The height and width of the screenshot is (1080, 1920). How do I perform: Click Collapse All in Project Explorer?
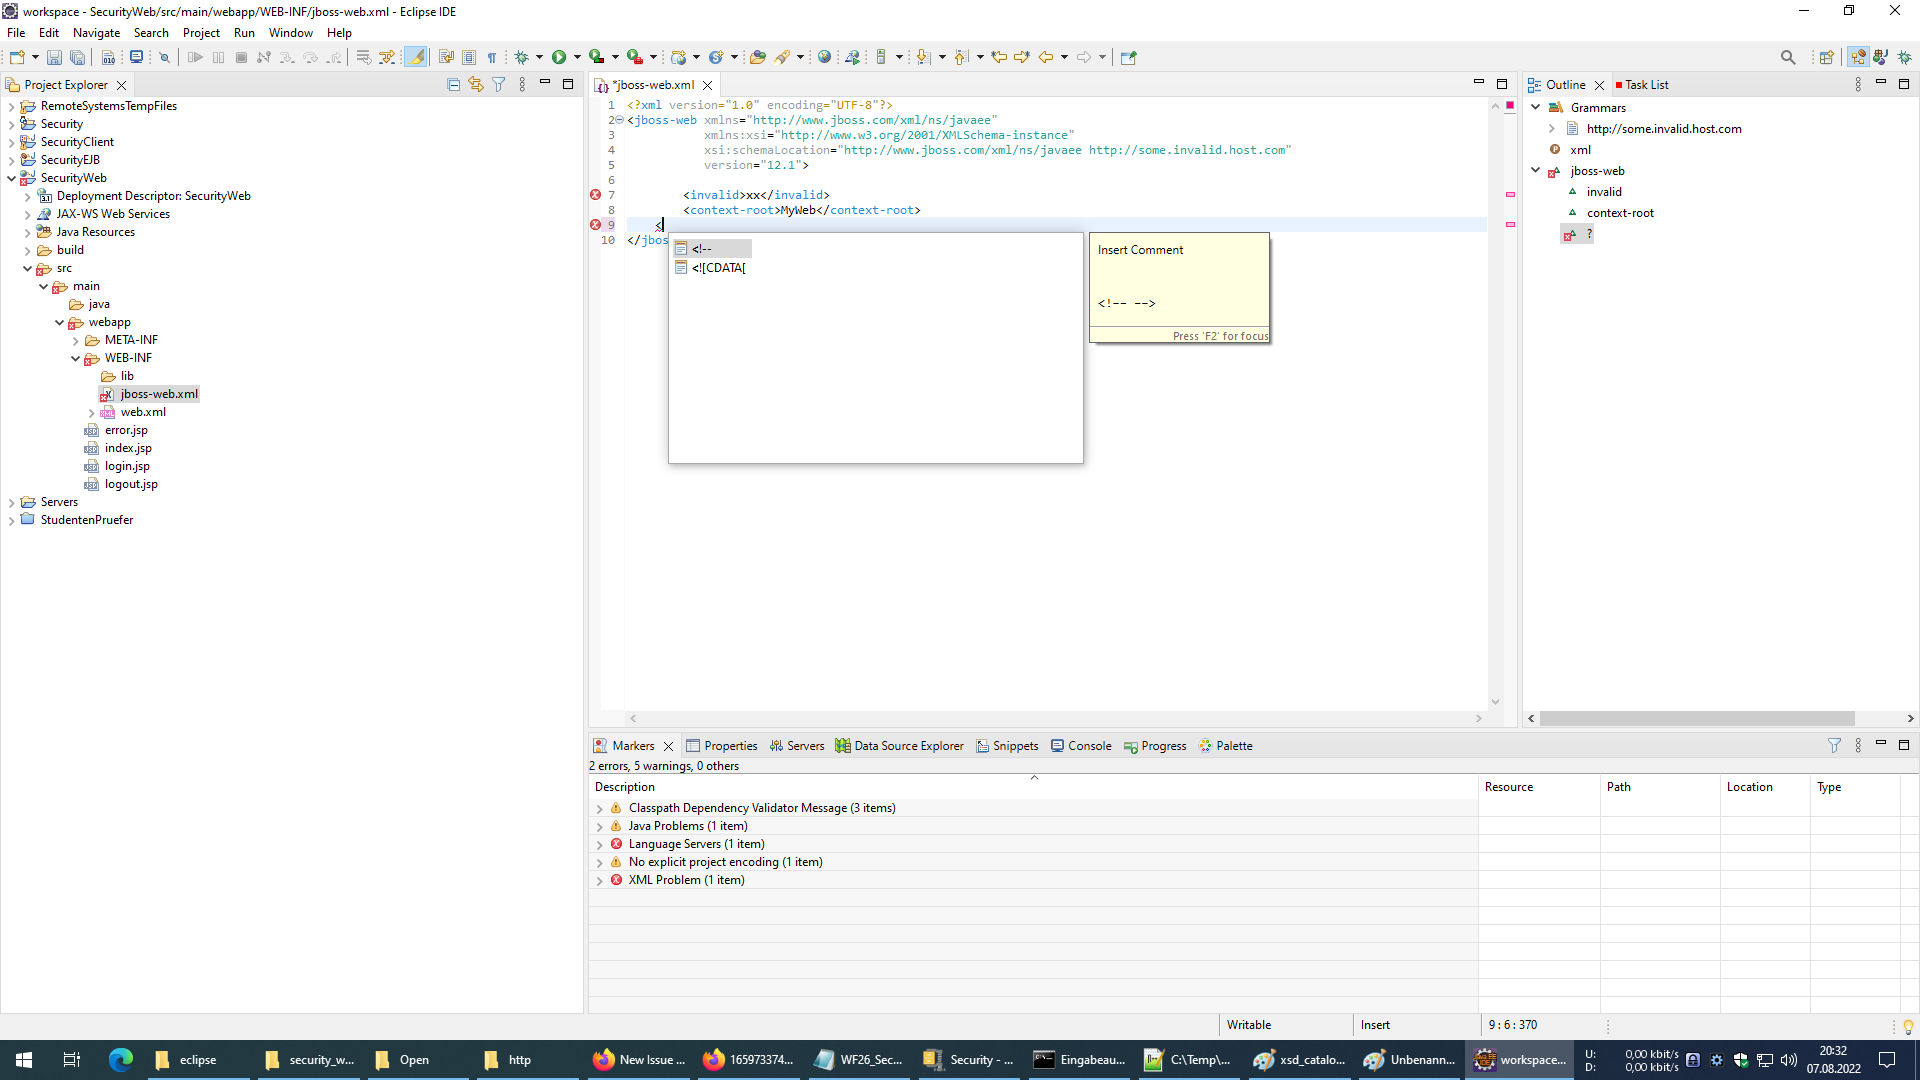[x=453, y=85]
